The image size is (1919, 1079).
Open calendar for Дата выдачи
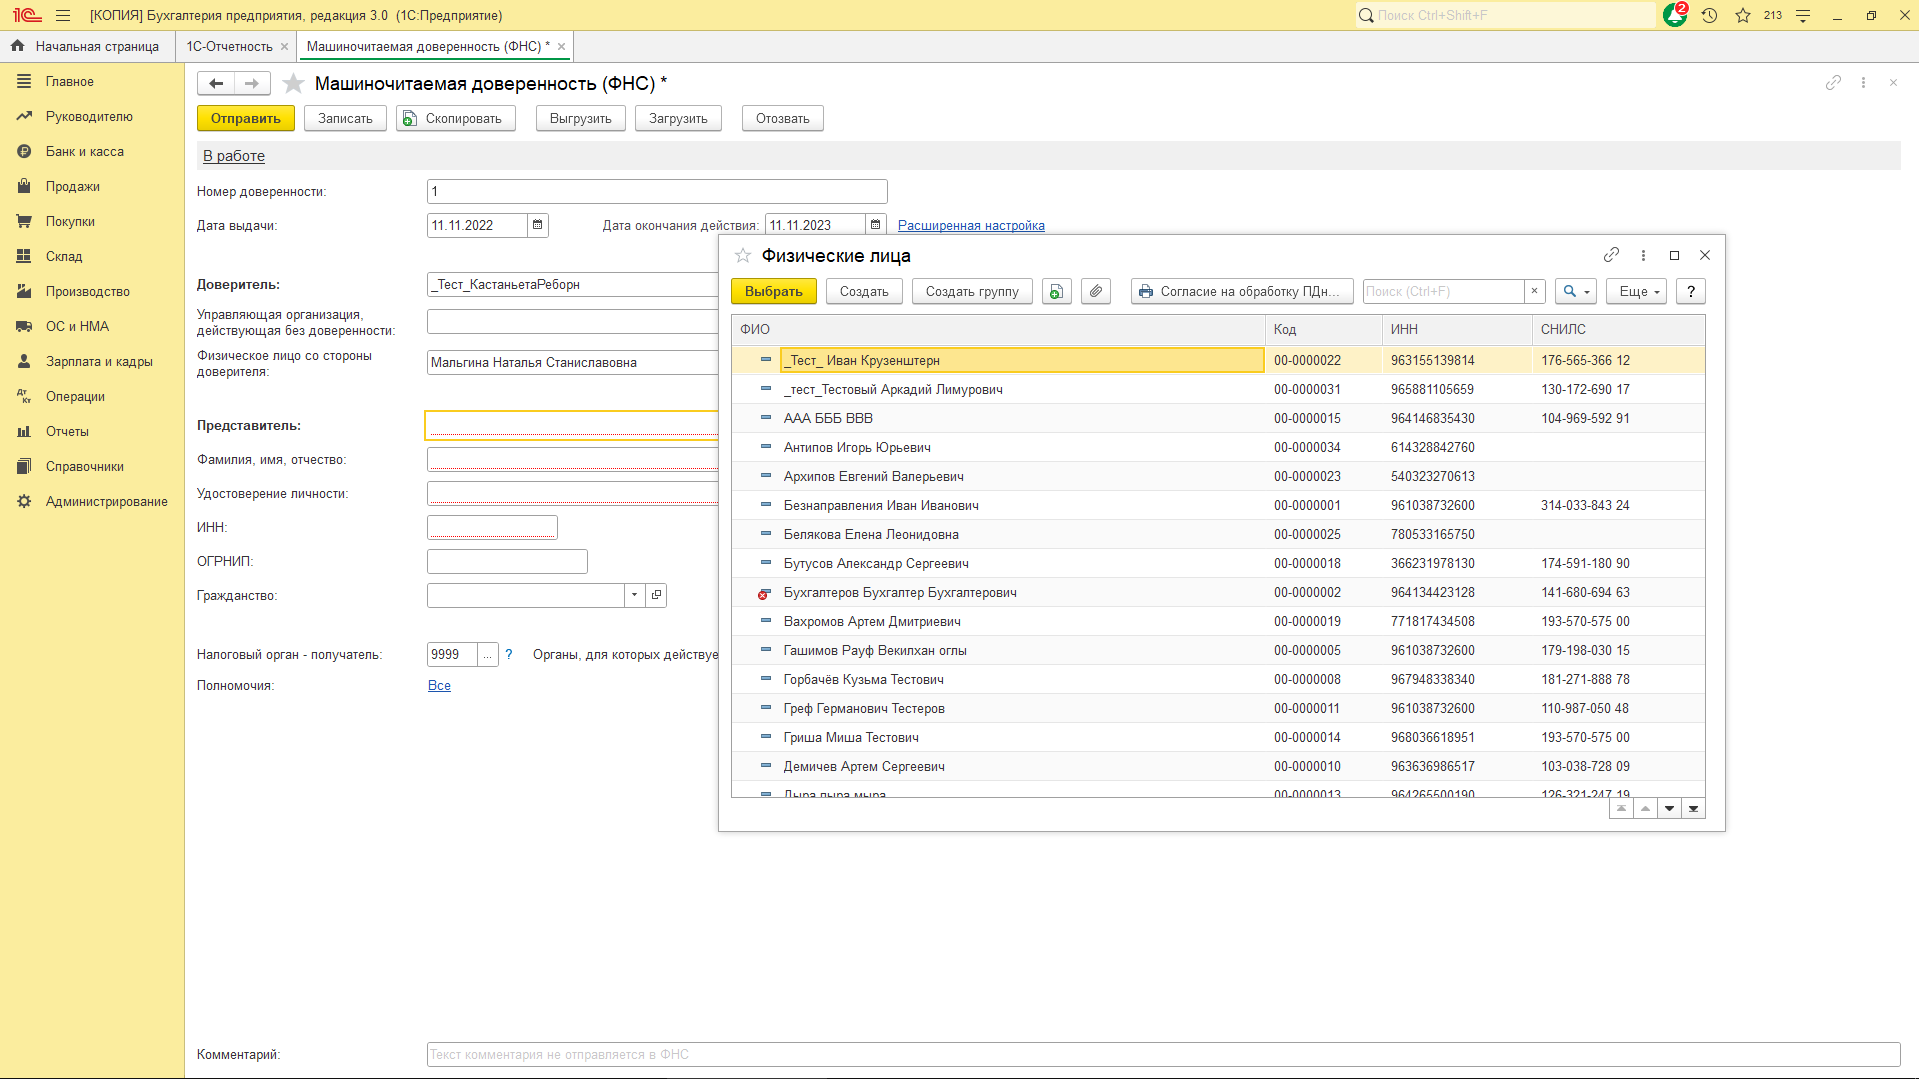point(538,225)
